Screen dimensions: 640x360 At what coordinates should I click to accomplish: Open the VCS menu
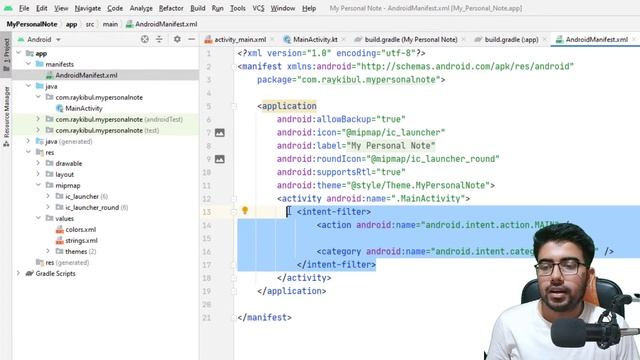(x=258, y=8)
